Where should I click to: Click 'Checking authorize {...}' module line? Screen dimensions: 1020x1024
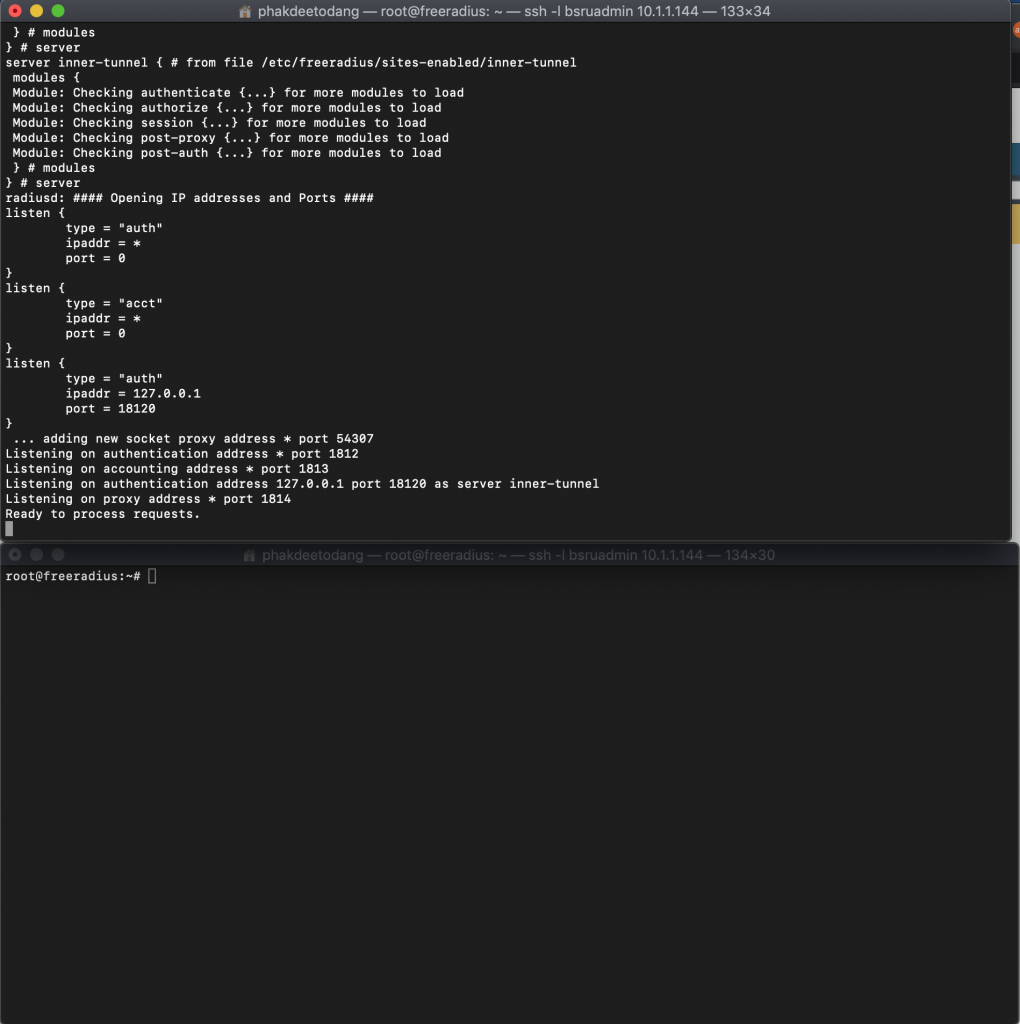[x=227, y=108]
